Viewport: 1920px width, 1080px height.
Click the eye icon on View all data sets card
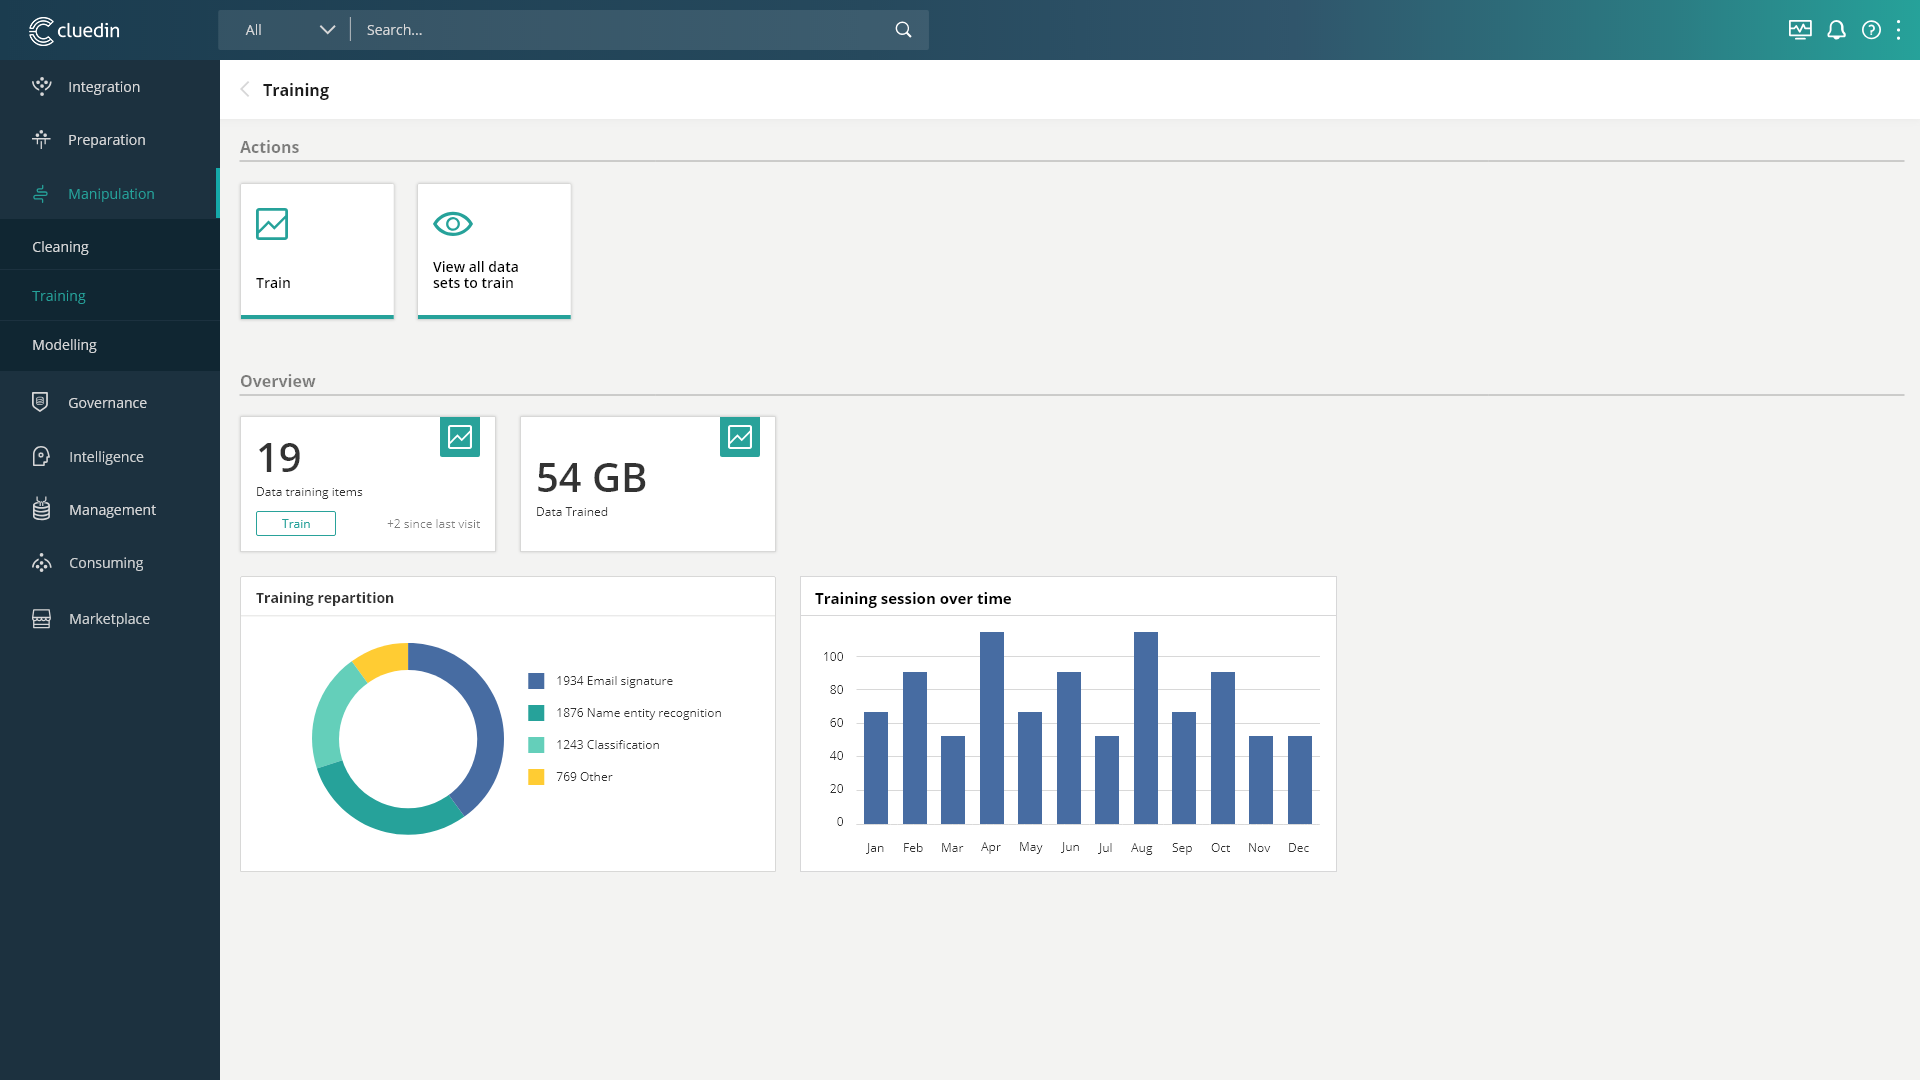click(x=453, y=224)
